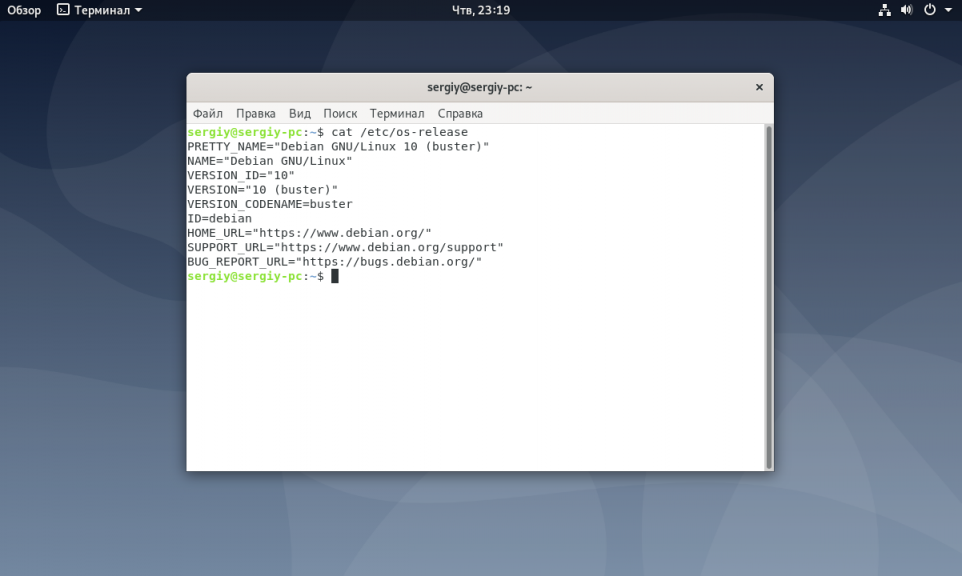
Task: Focus the terminal at the cursor block
Action: point(335,276)
